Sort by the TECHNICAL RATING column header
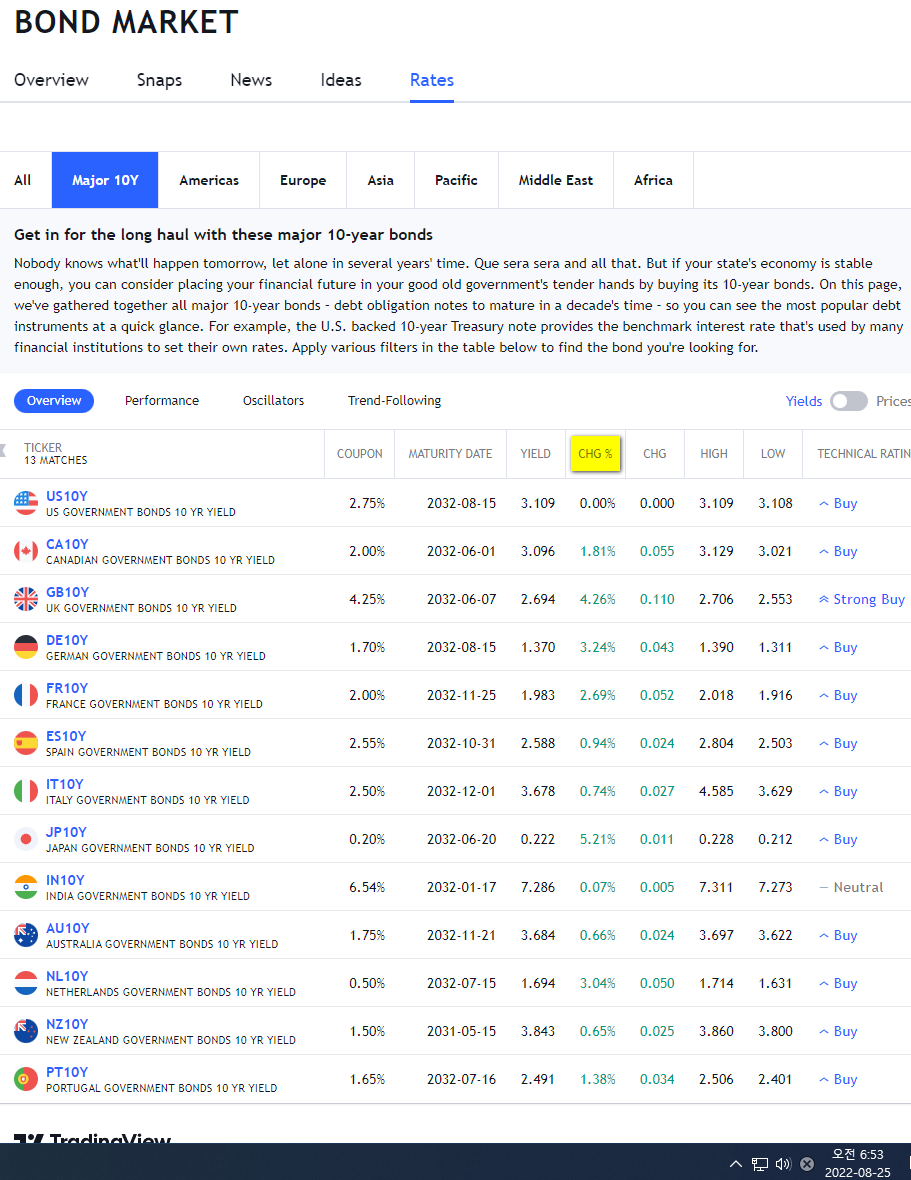The height and width of the screenshot is (1180, 911). pyautogui.click(x=864, y=454)
